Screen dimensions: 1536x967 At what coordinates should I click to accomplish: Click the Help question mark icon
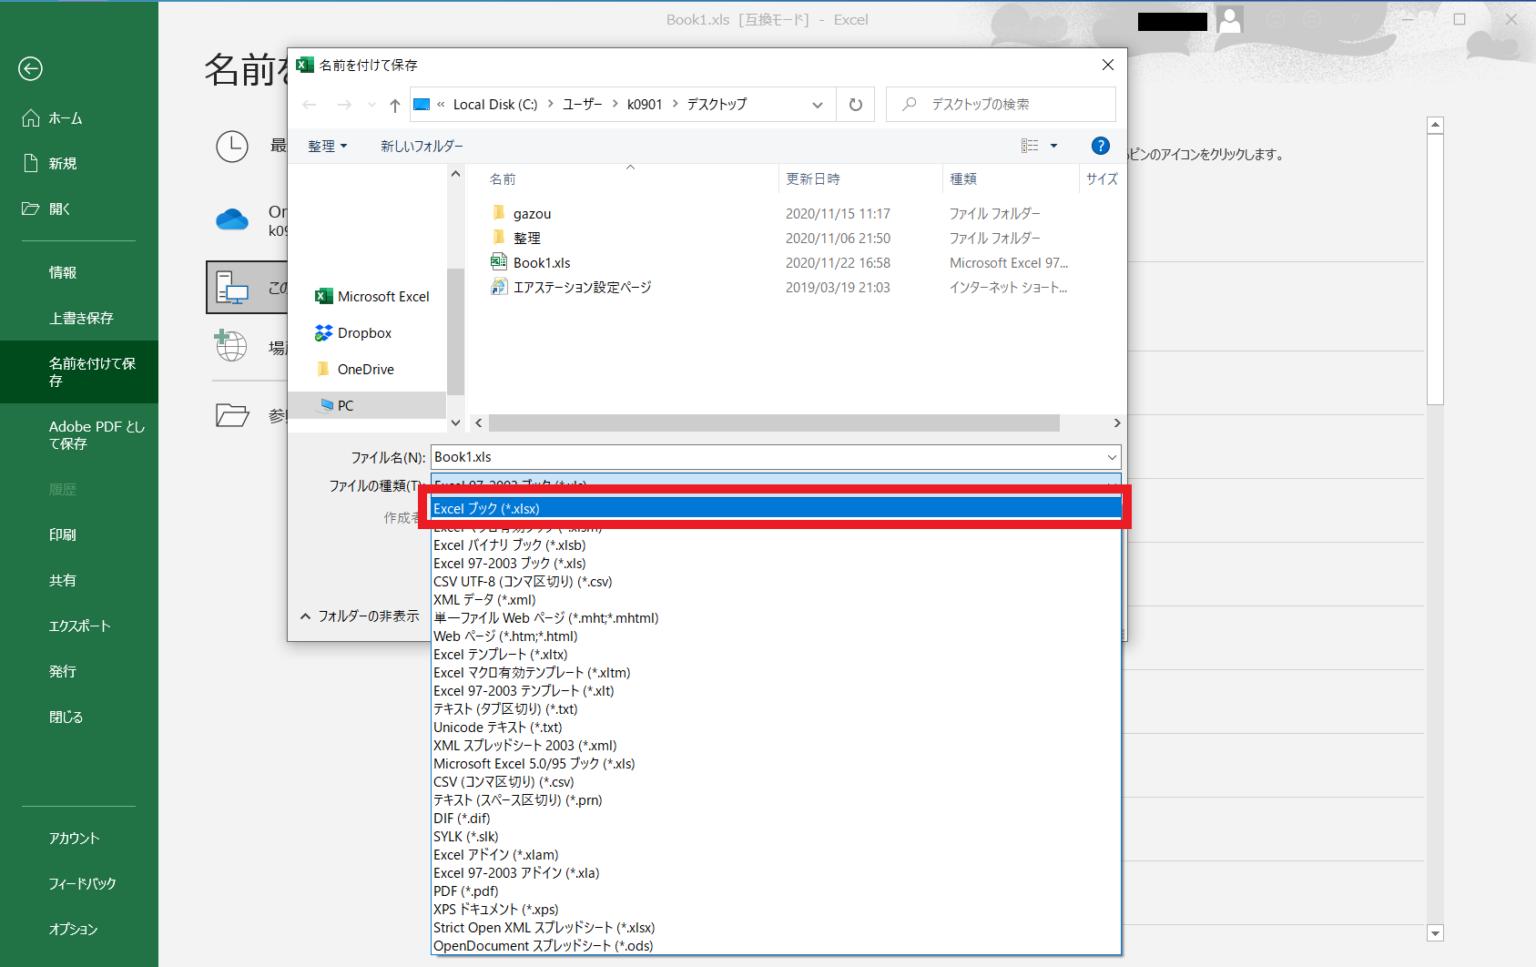pos(1100,145)
